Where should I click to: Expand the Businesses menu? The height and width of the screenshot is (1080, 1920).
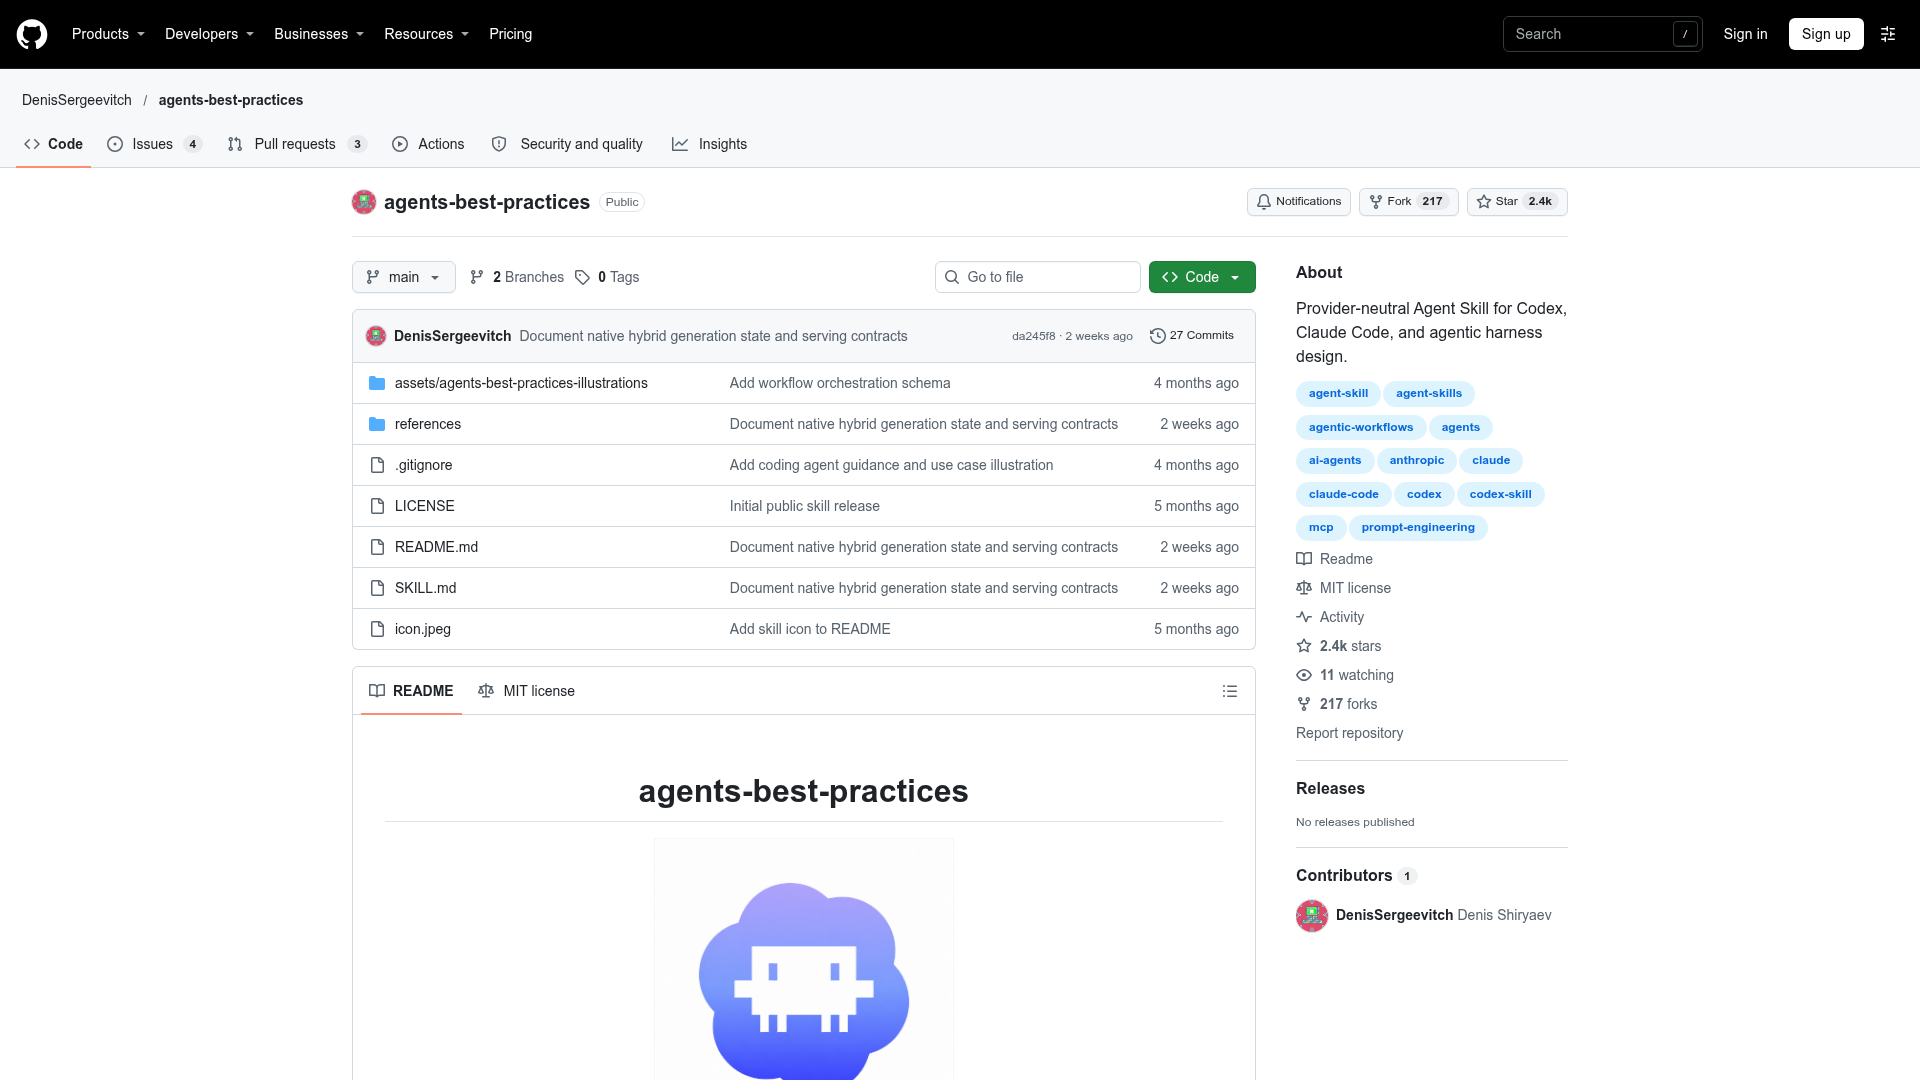[319, 34]
